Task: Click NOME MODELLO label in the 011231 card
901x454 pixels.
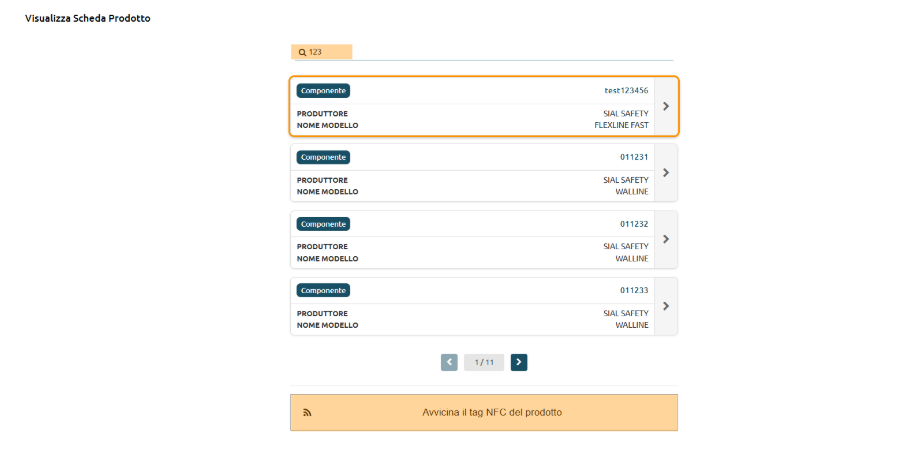Action: click(328, 191)
